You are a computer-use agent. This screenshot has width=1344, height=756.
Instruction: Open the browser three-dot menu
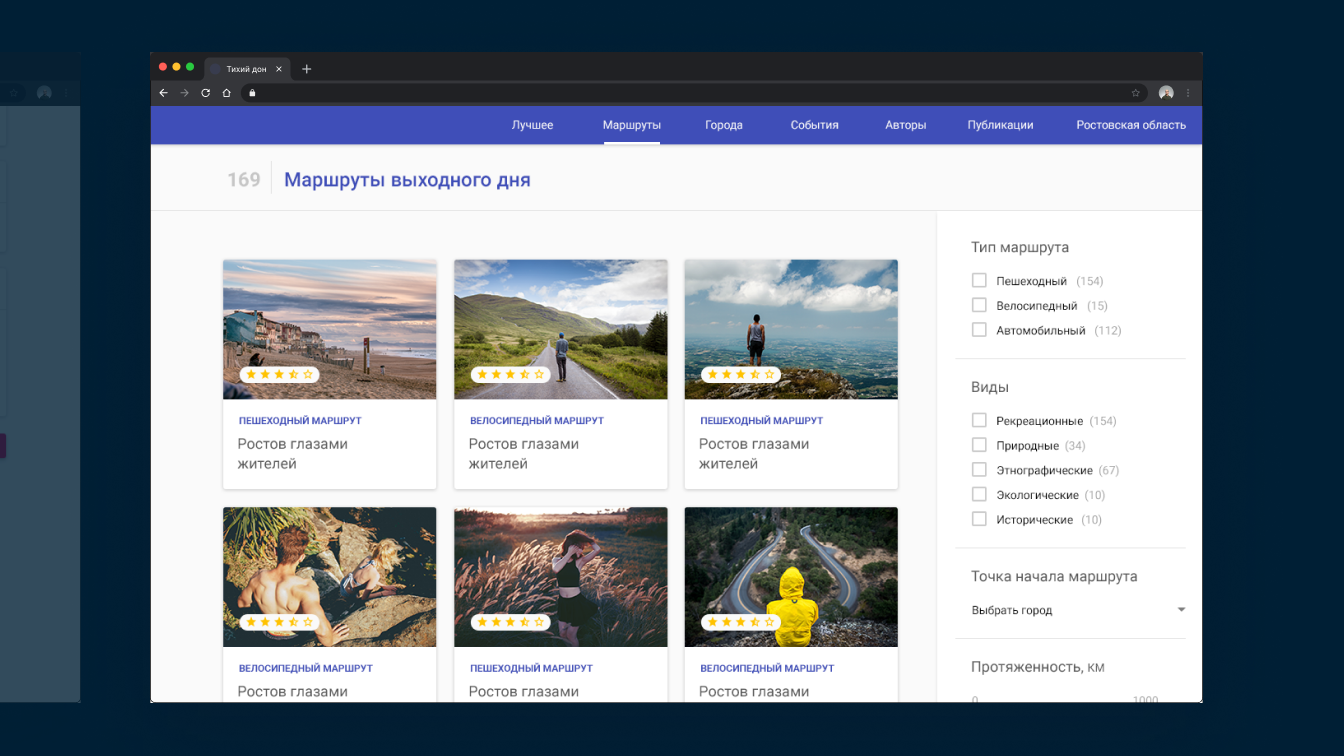pos(1188,93)
